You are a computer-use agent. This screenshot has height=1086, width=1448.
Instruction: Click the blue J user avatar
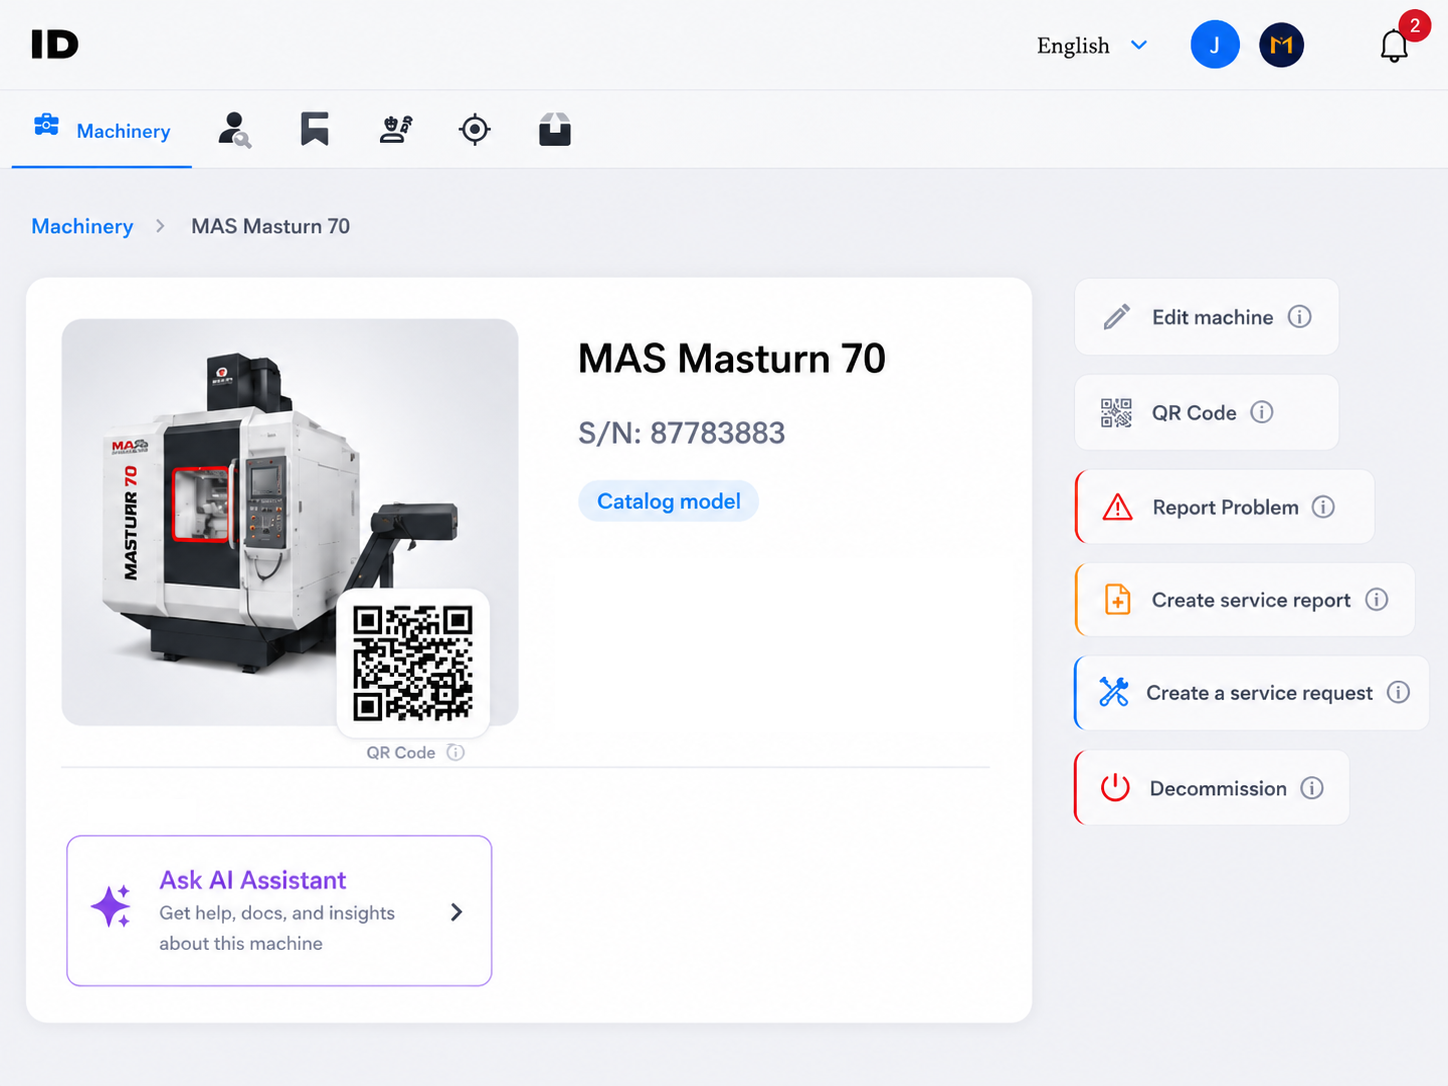(1214, 45)
